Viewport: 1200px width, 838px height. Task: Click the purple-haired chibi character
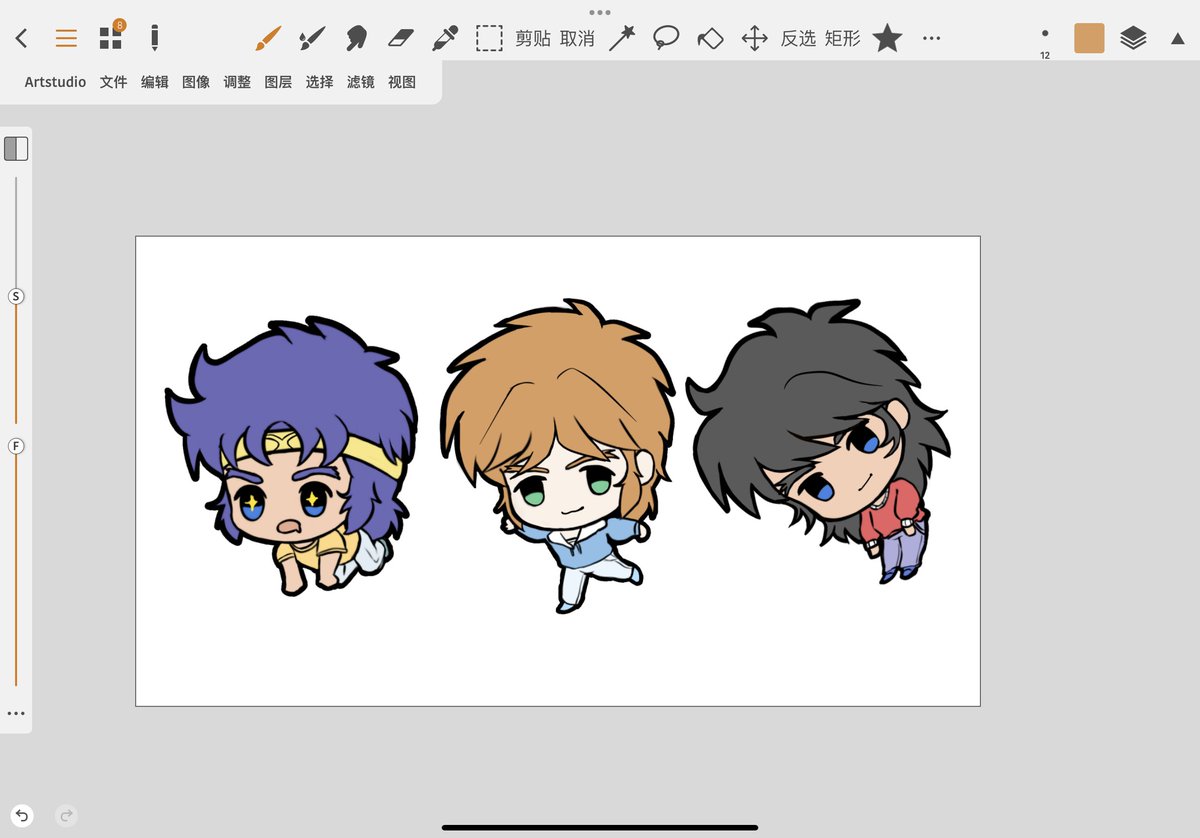[291, 456]
